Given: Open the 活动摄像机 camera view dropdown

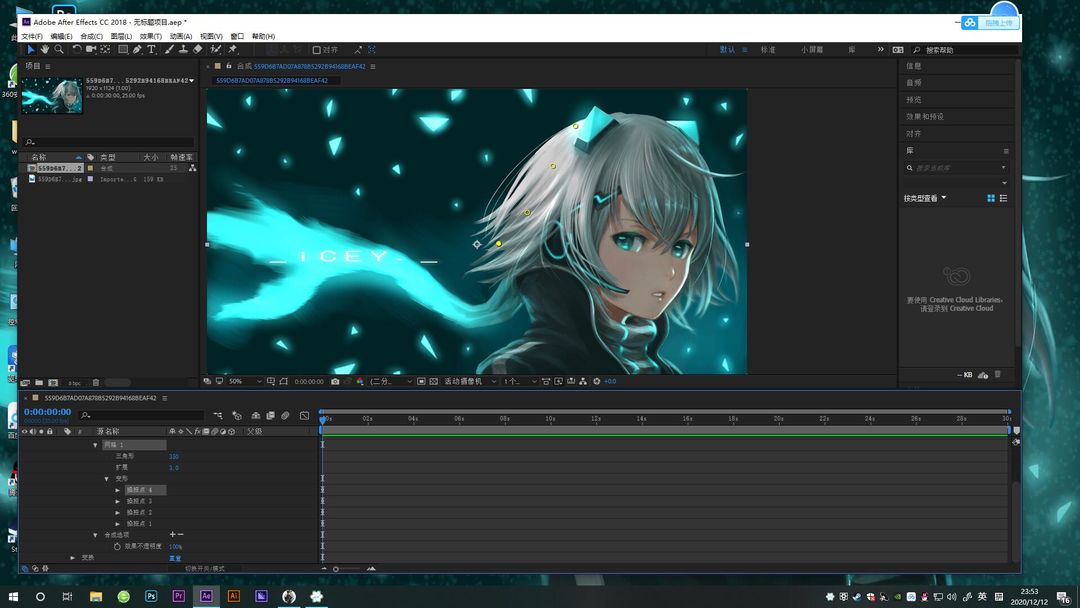Looking at the screenshot, I should click(470, 381).
